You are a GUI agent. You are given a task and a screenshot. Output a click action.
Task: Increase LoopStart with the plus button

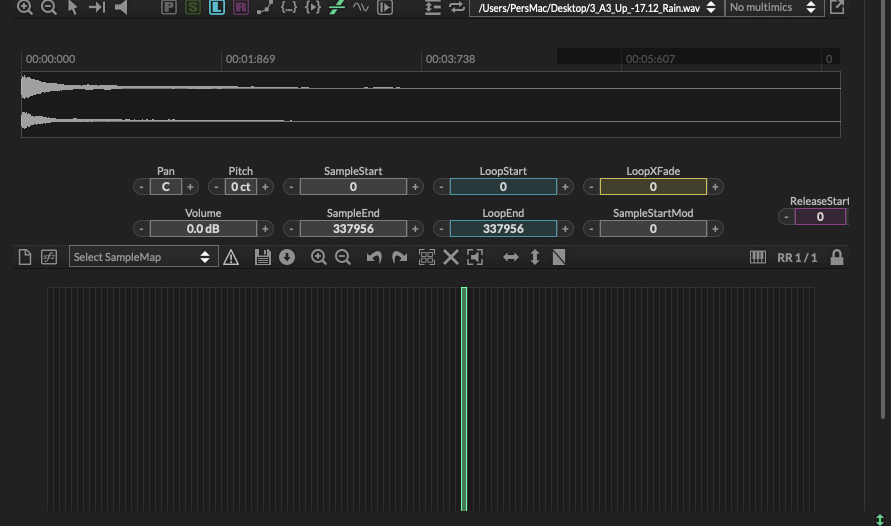(x=565, y=187)
